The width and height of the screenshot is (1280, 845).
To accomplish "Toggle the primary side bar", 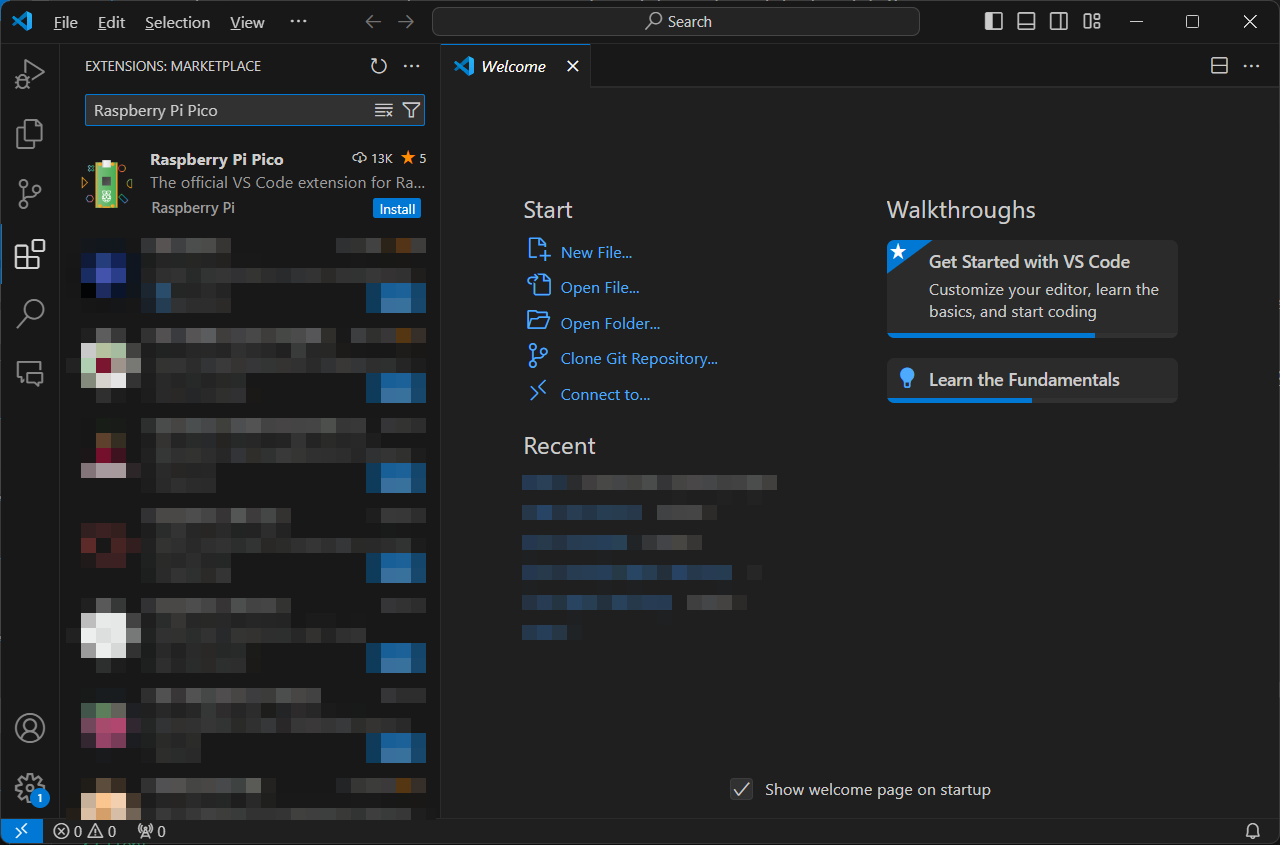I will pos(994,22).
